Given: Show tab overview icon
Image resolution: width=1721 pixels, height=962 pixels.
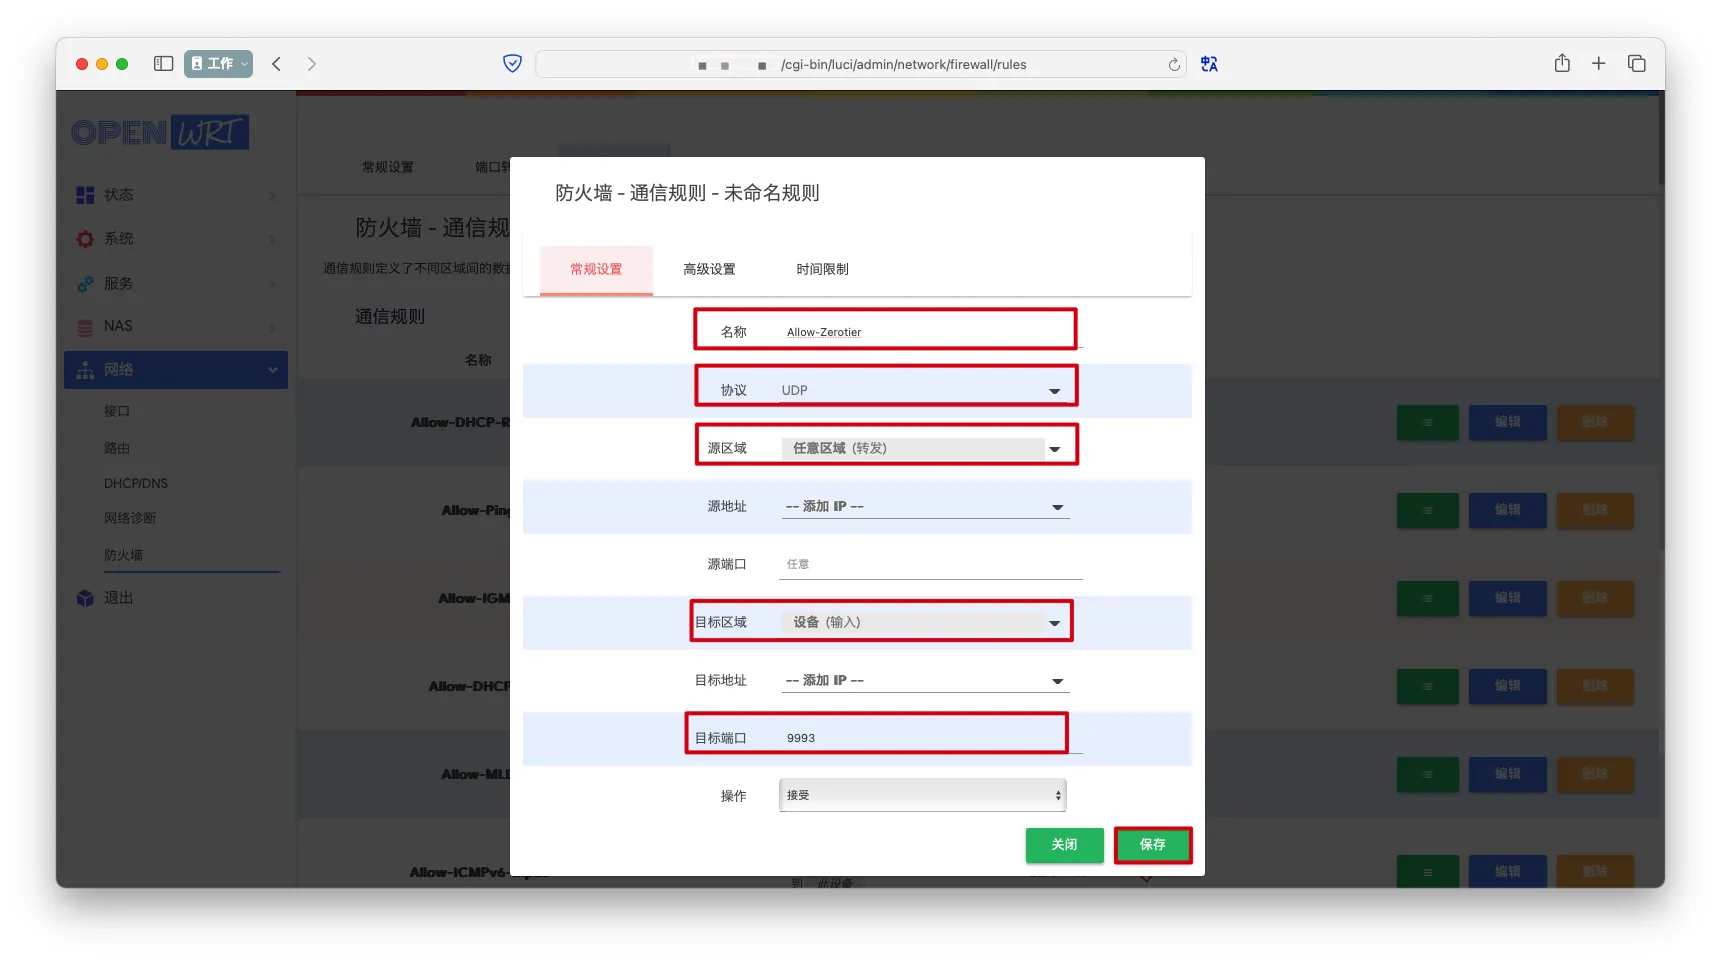Looking at the screenshot, I should point(1636,64).
